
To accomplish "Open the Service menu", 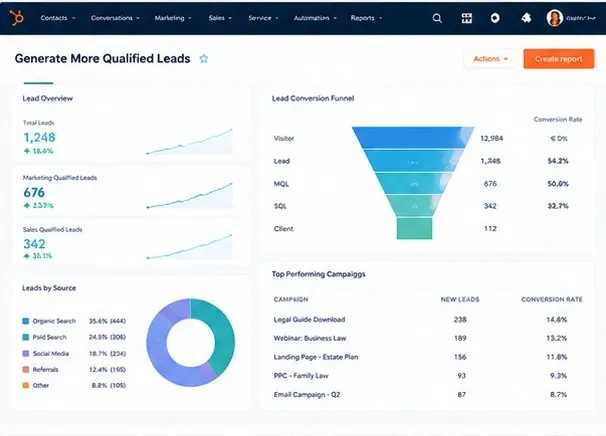I will click(263, 18).
